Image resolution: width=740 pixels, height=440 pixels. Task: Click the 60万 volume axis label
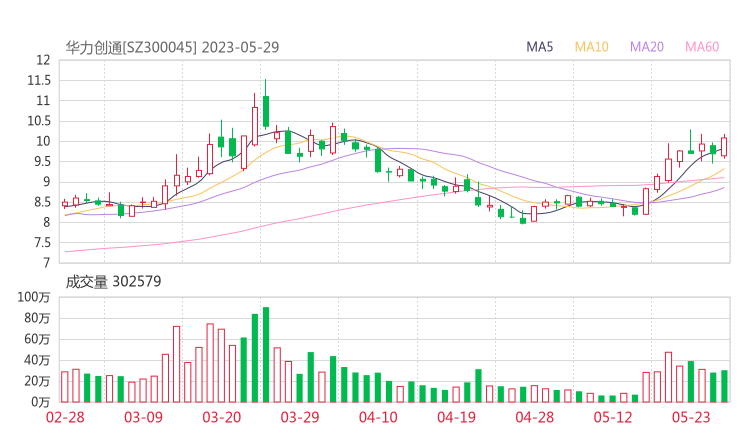pyautogui.click(x=37, y=339)
